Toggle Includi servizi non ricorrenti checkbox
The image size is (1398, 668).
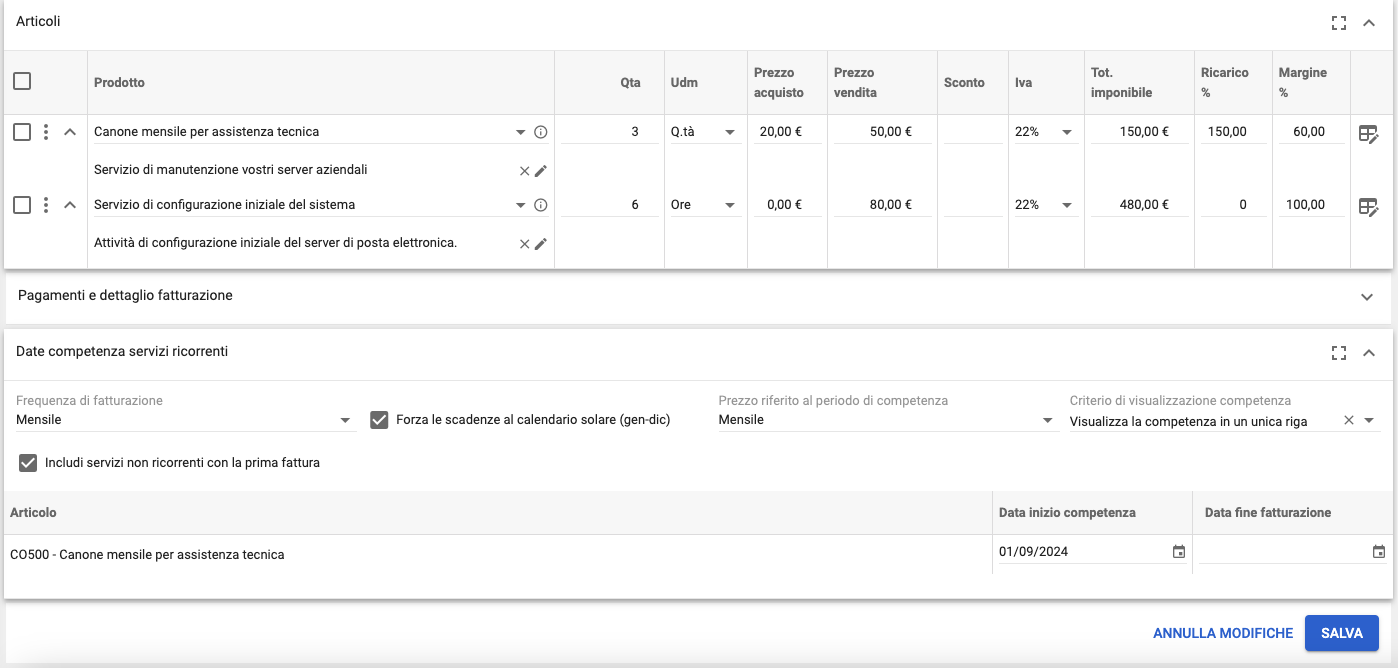[28, 463]
